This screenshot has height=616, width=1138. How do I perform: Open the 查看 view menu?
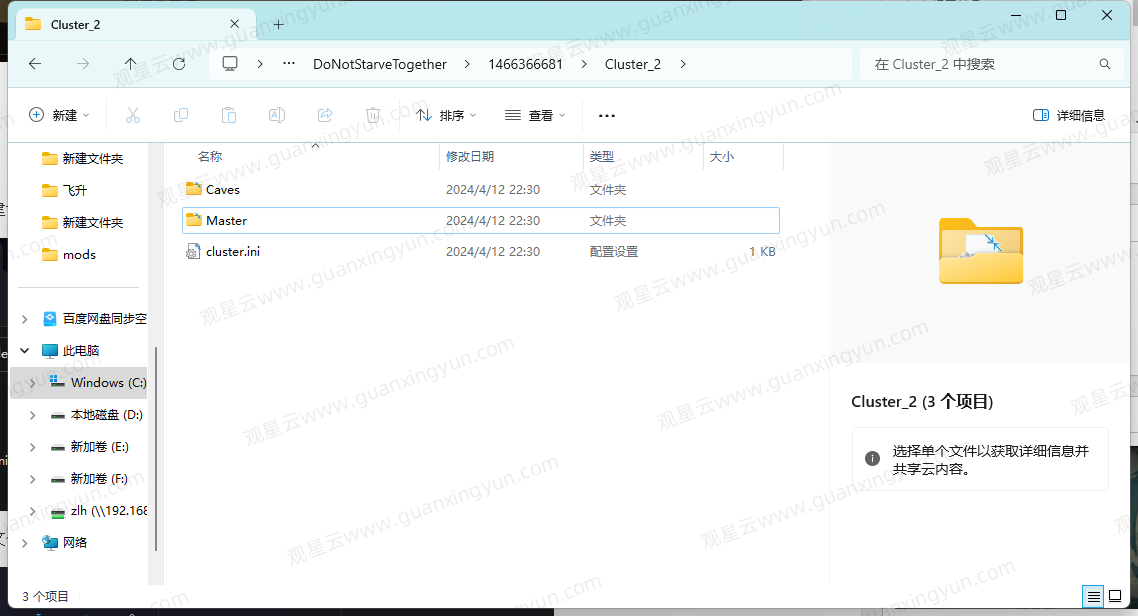click(535, 115)
